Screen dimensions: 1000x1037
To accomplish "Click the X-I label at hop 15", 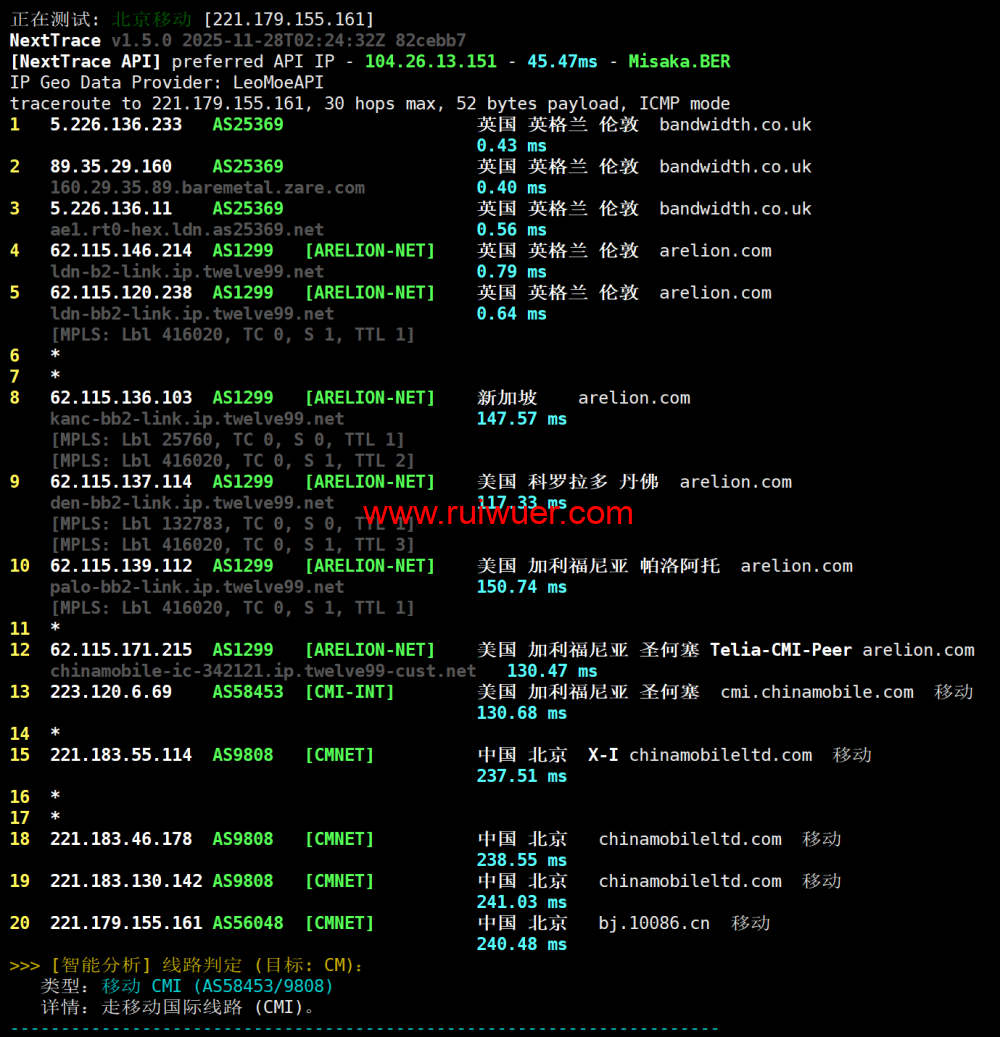I will [602, 755].
